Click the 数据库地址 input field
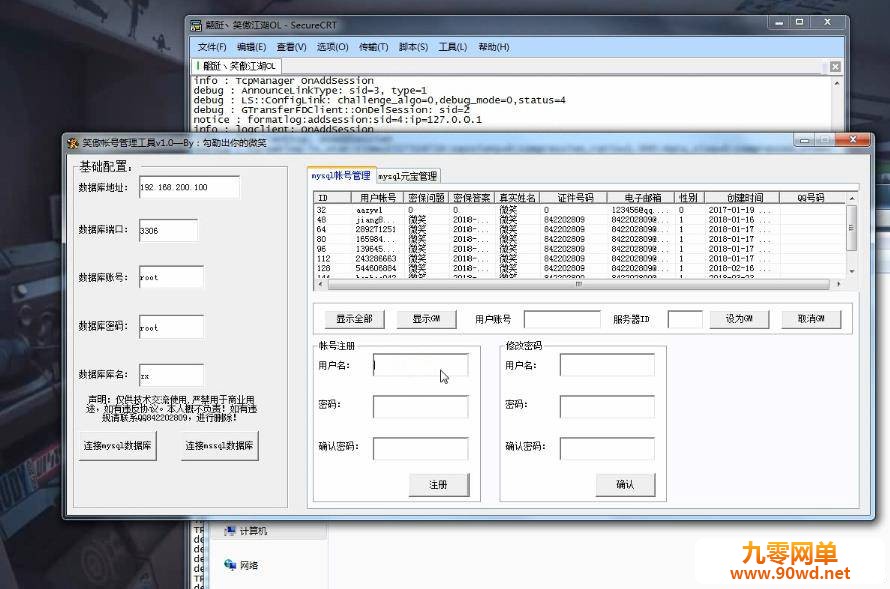The image size is (890, 589). pyautogui.click(x=190, y=187)
